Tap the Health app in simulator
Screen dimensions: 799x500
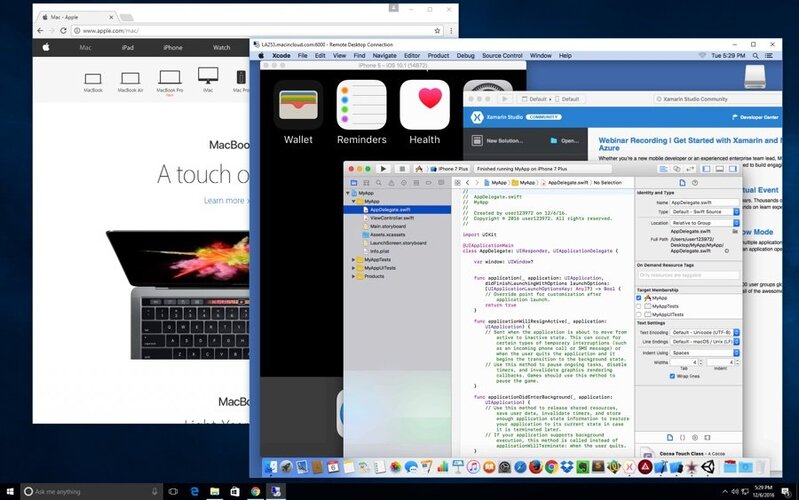424,105
